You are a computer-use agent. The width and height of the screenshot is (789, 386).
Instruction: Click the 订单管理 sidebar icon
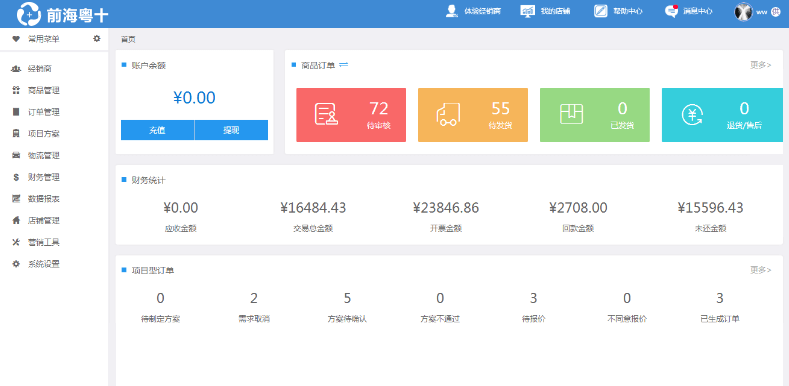16,112
